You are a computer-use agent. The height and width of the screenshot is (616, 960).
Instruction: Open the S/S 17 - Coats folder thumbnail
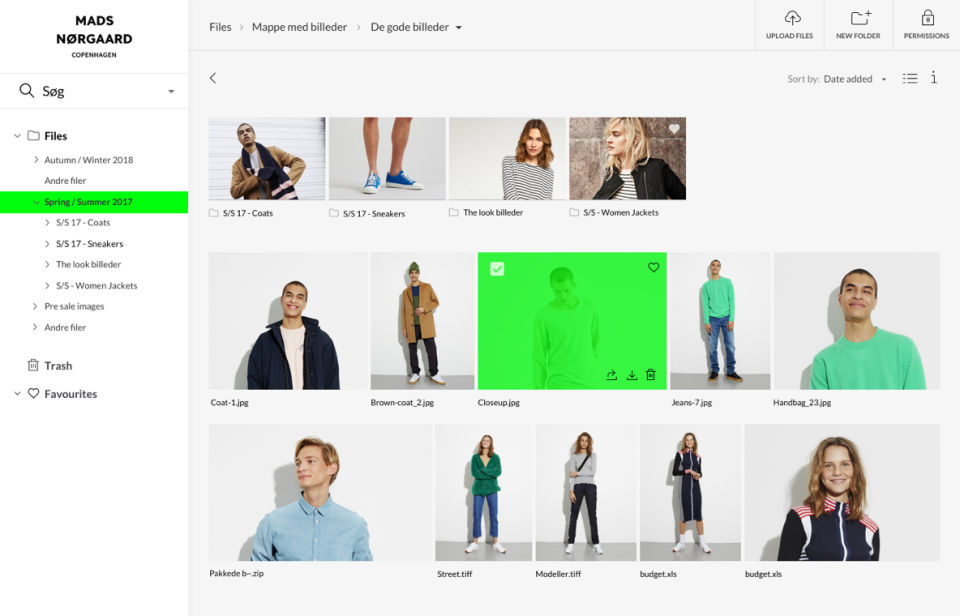tap(267, 159)
